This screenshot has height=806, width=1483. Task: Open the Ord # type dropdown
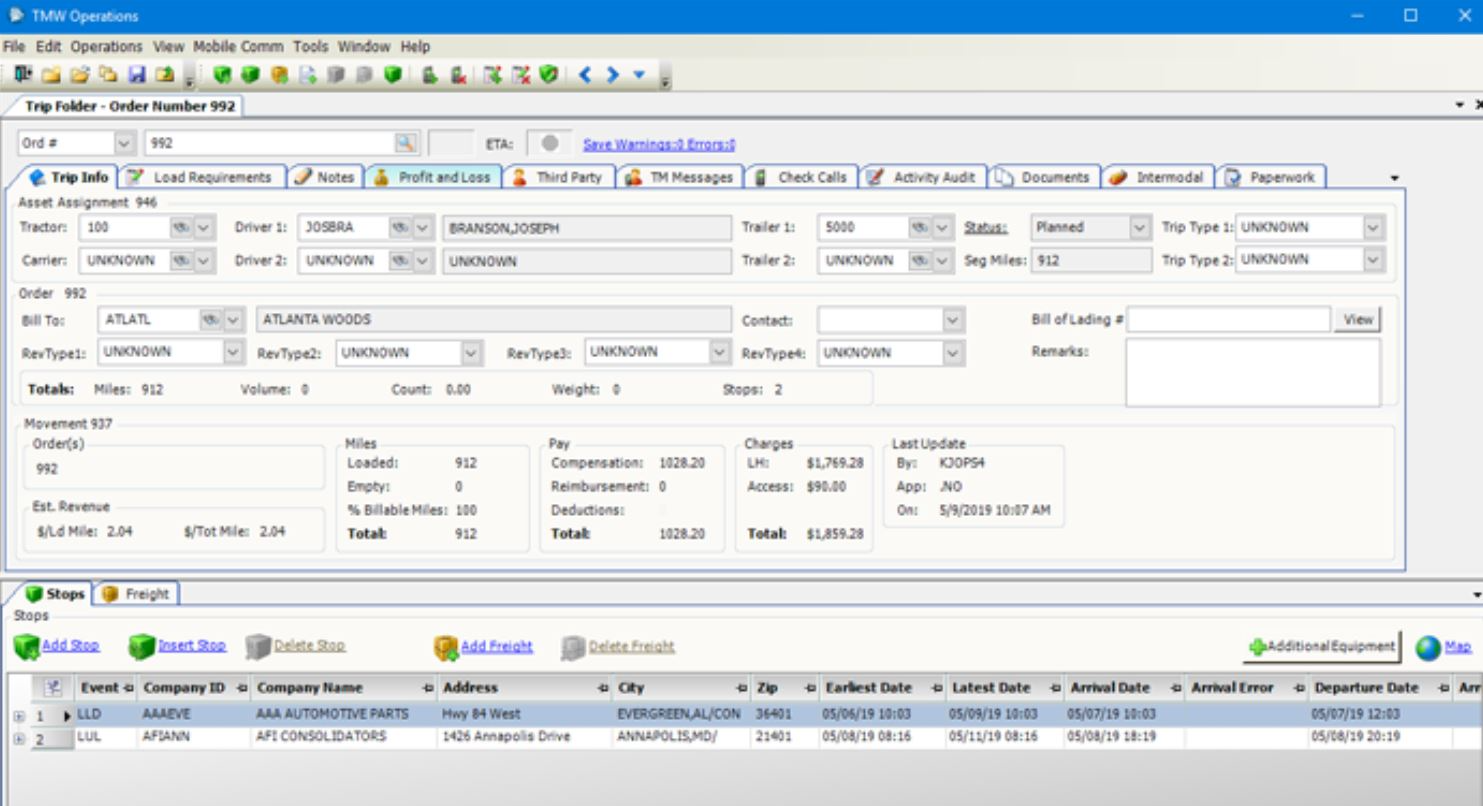click(125, 144)
